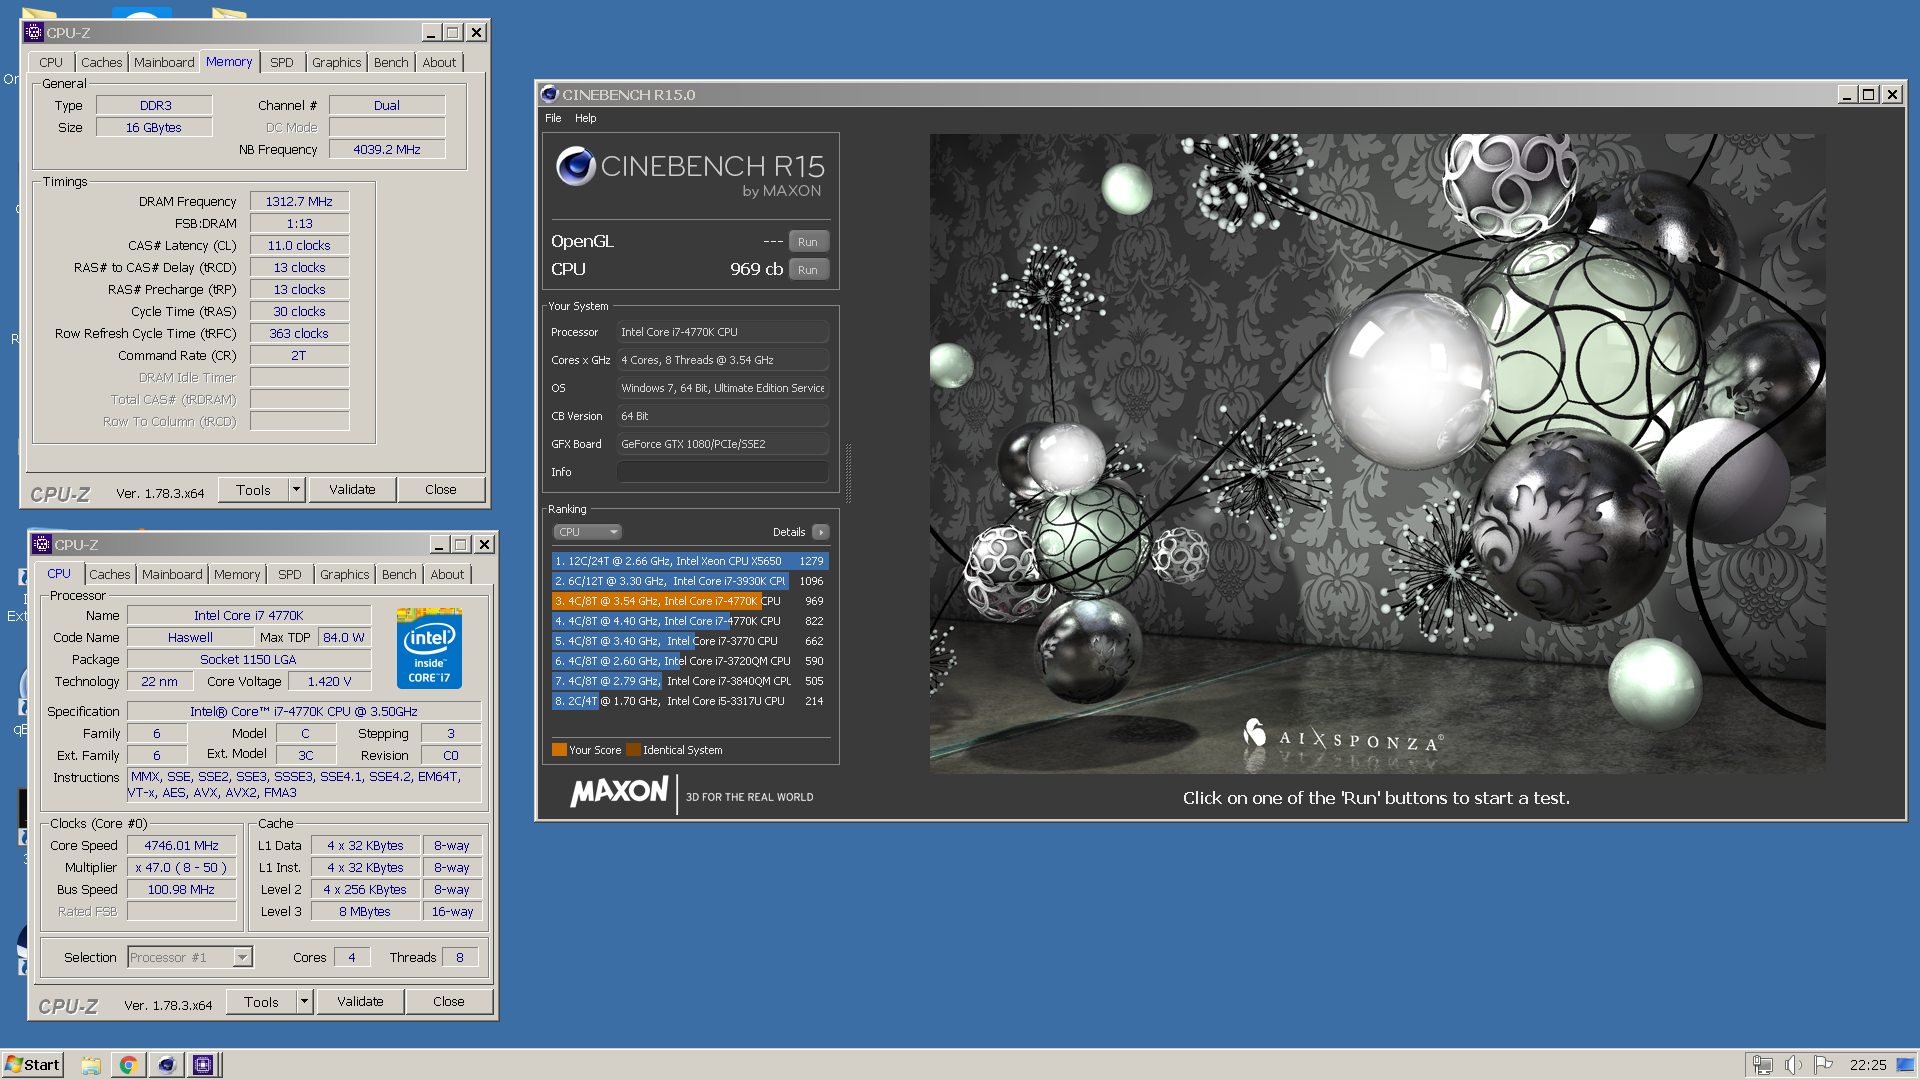The height and width of the screenshot is (1080, 1920).
Task: Open the volume speaker tray icon
Action: (1793, 1065)
